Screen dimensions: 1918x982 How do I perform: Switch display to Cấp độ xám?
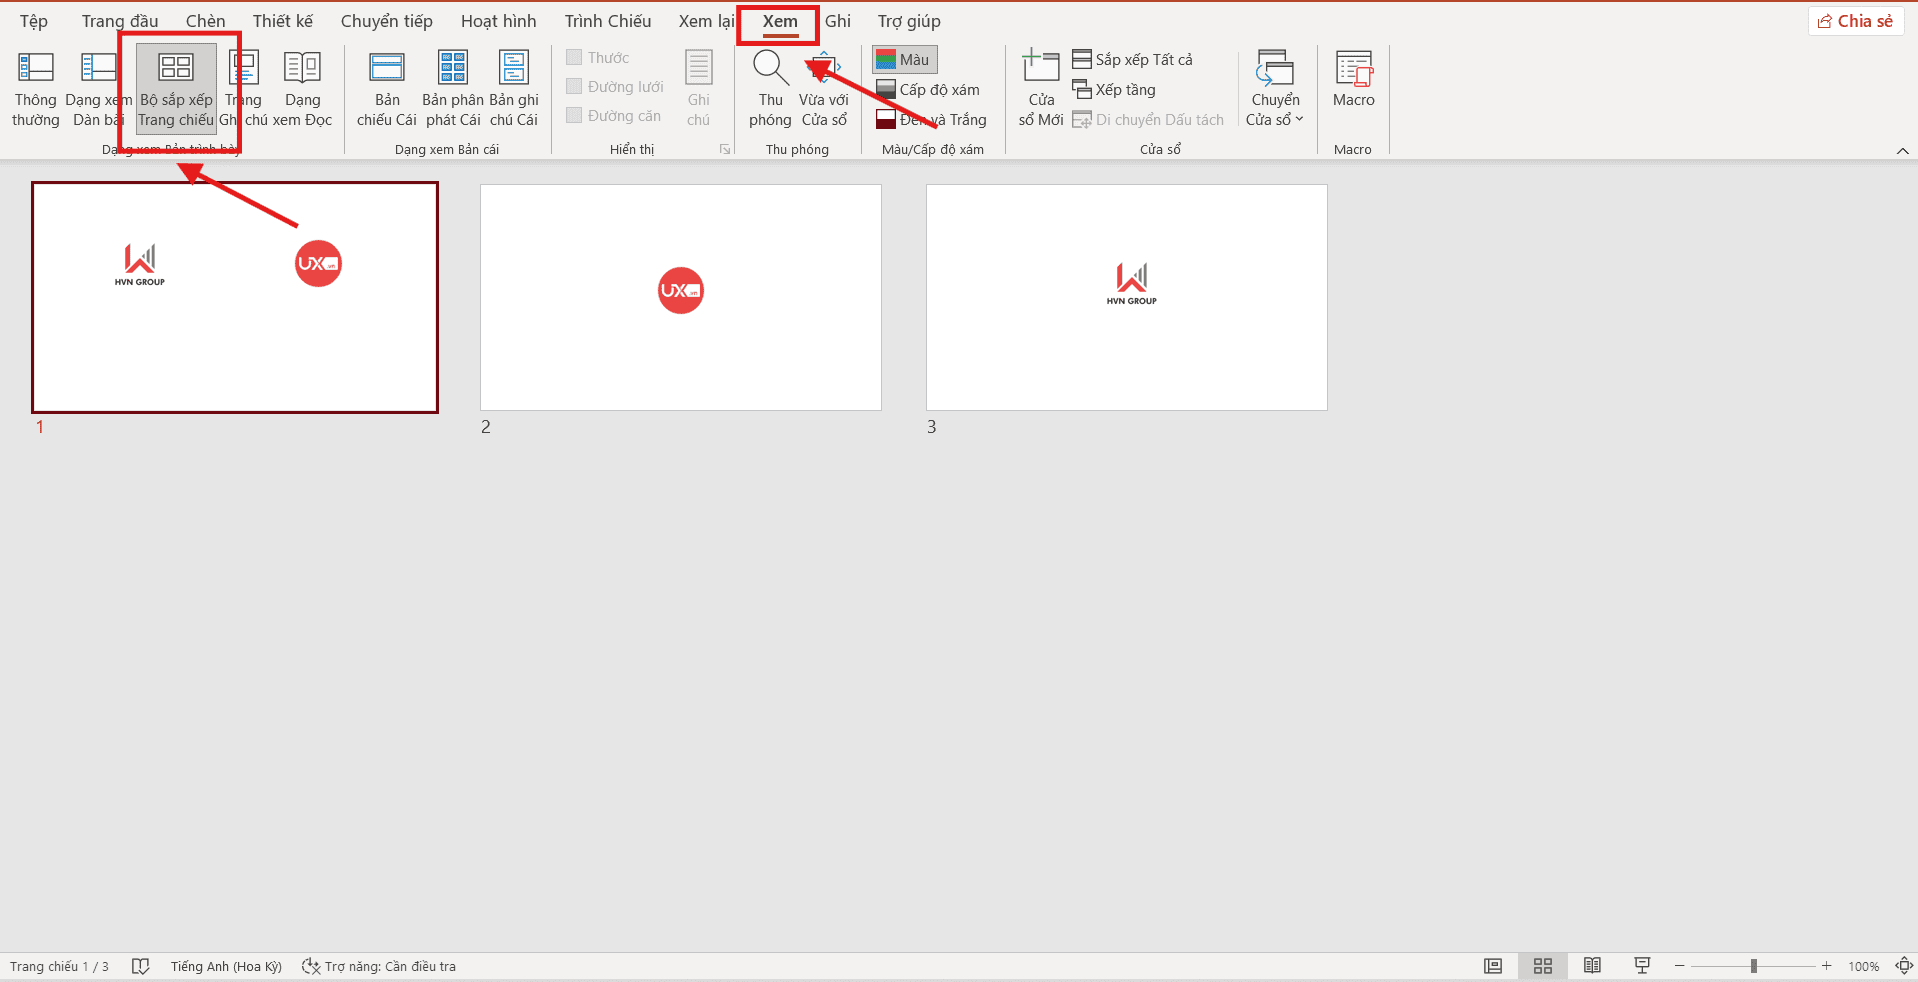(x=928, y=89)
